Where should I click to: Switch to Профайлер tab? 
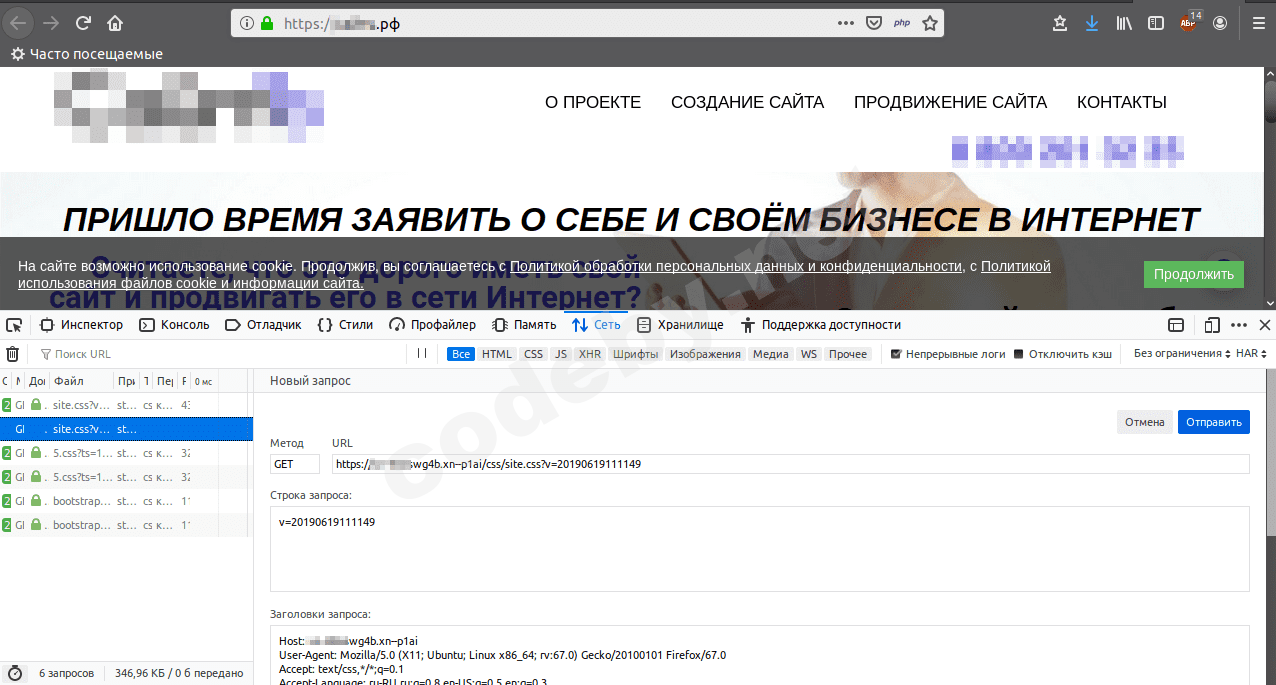433,325
